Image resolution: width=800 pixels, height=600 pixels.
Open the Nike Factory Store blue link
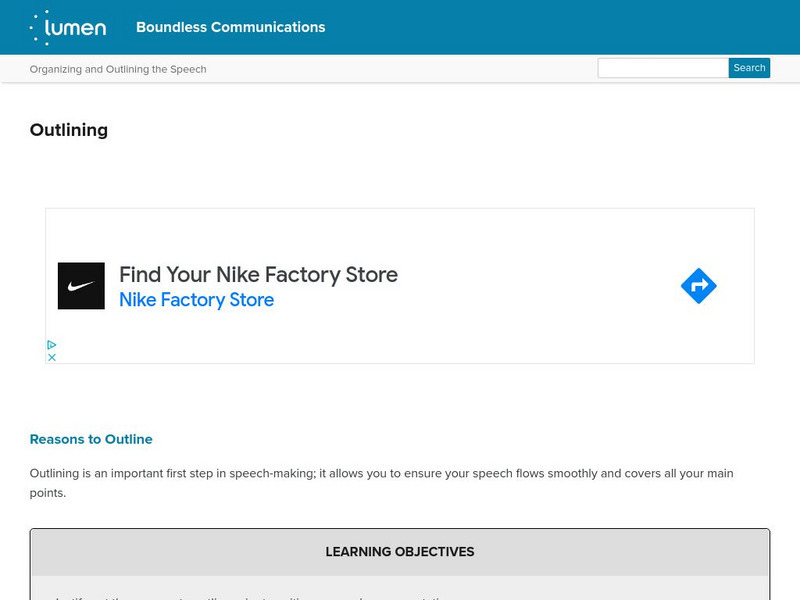point(196,300)
